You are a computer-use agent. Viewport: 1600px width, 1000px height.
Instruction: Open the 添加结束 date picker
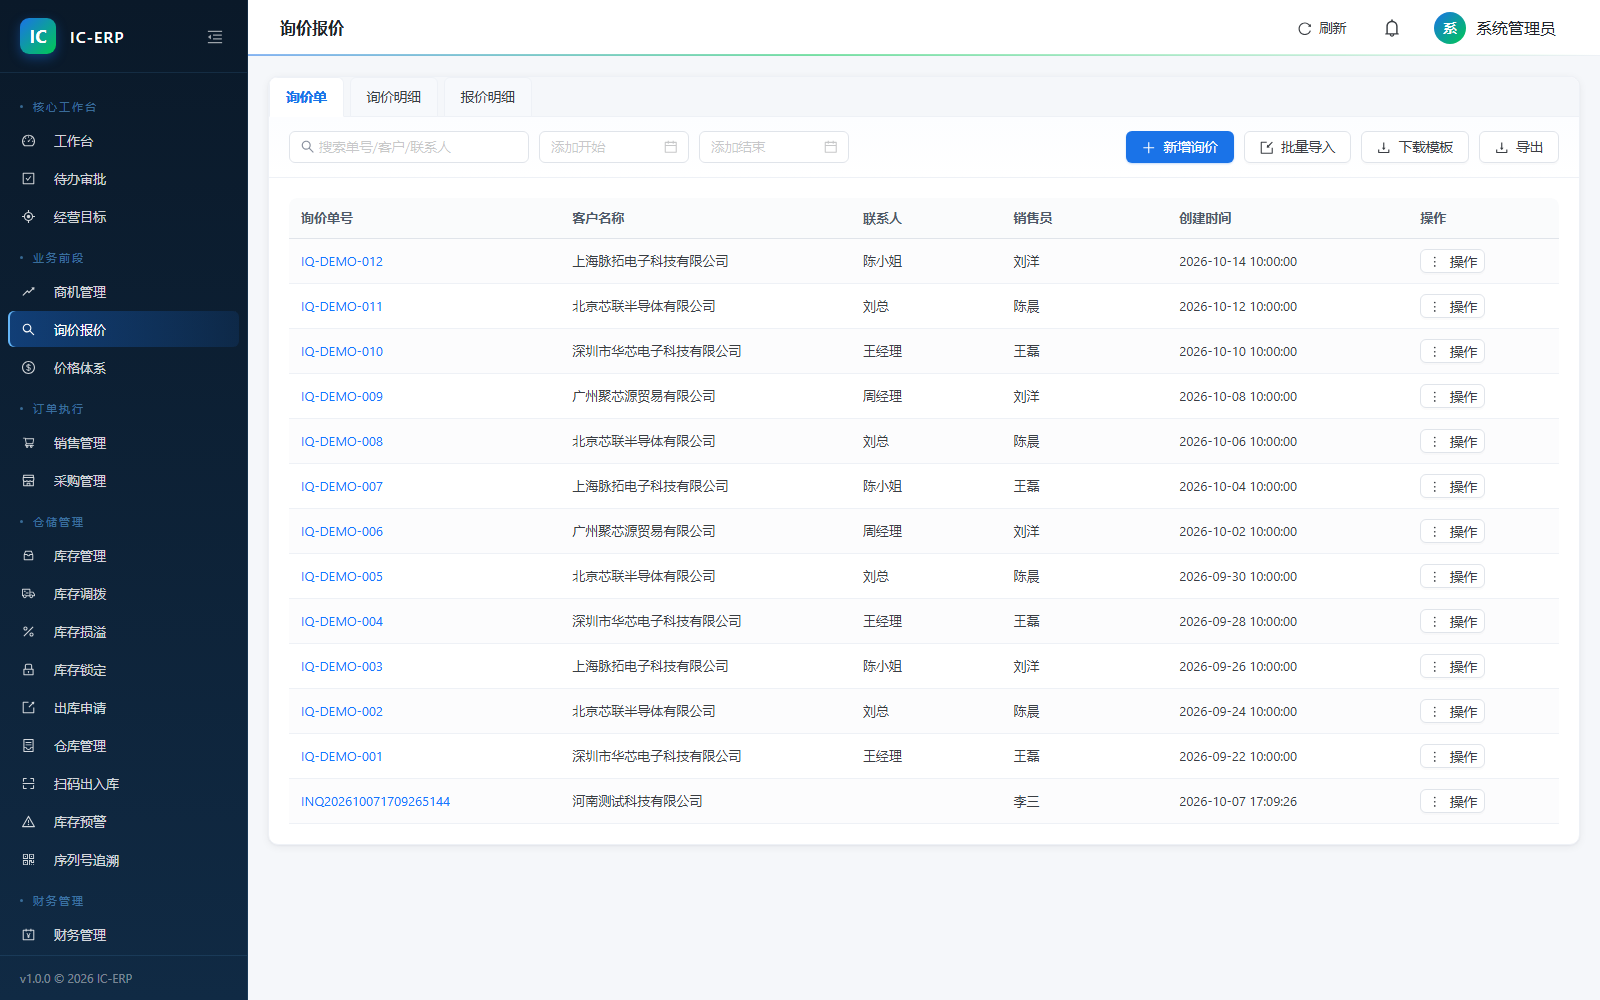(x=774, y=147)
